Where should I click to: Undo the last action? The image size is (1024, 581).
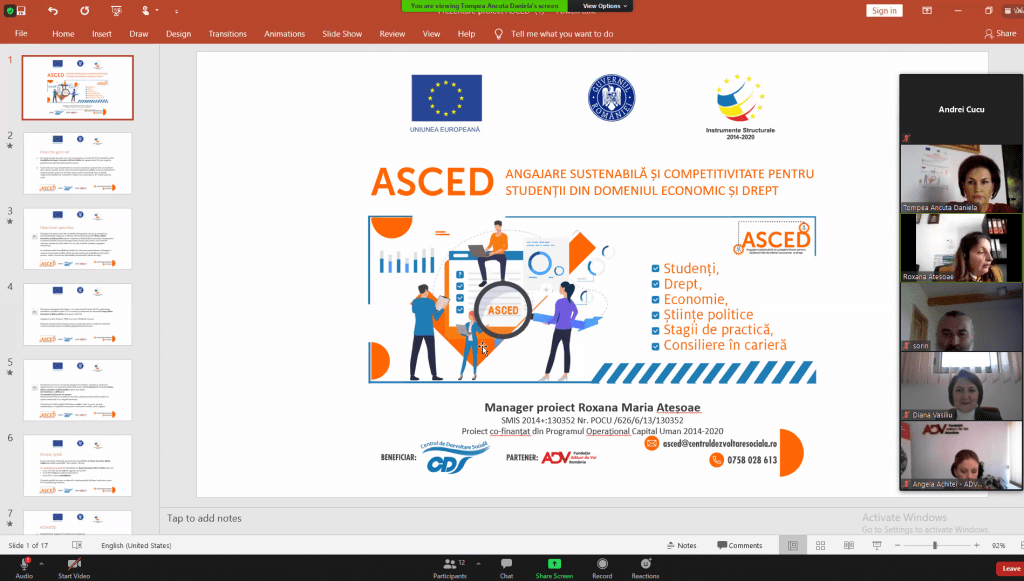[53, 11]
